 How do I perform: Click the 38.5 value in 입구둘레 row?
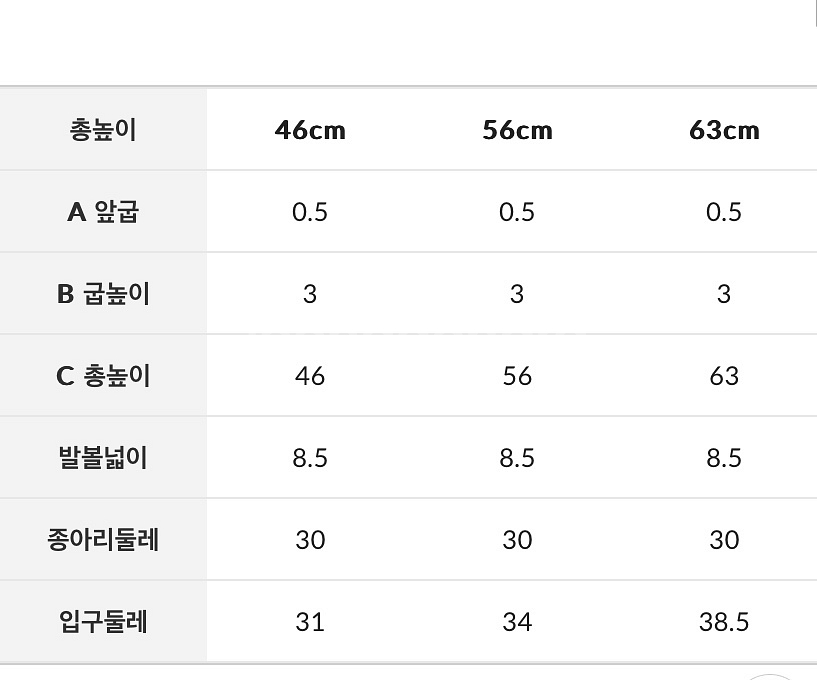tap(724, 622)
